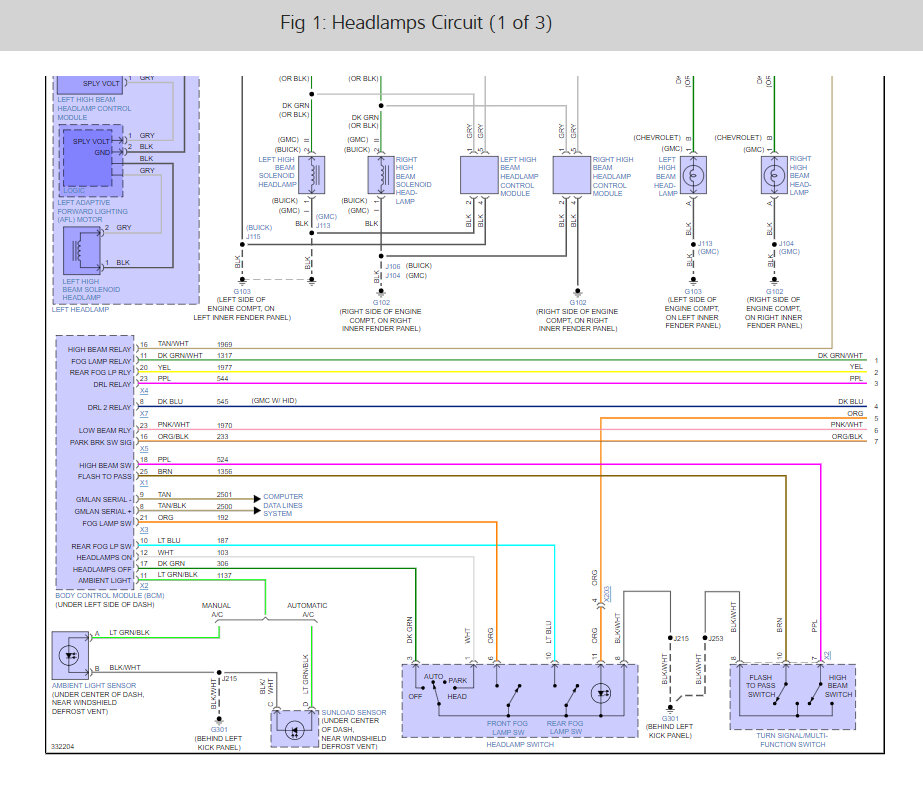The height and width of the screenshot is (795, 923).
Task: Click the FLASH TO PASS BCM pin label
Action: (x=105, y=477)
